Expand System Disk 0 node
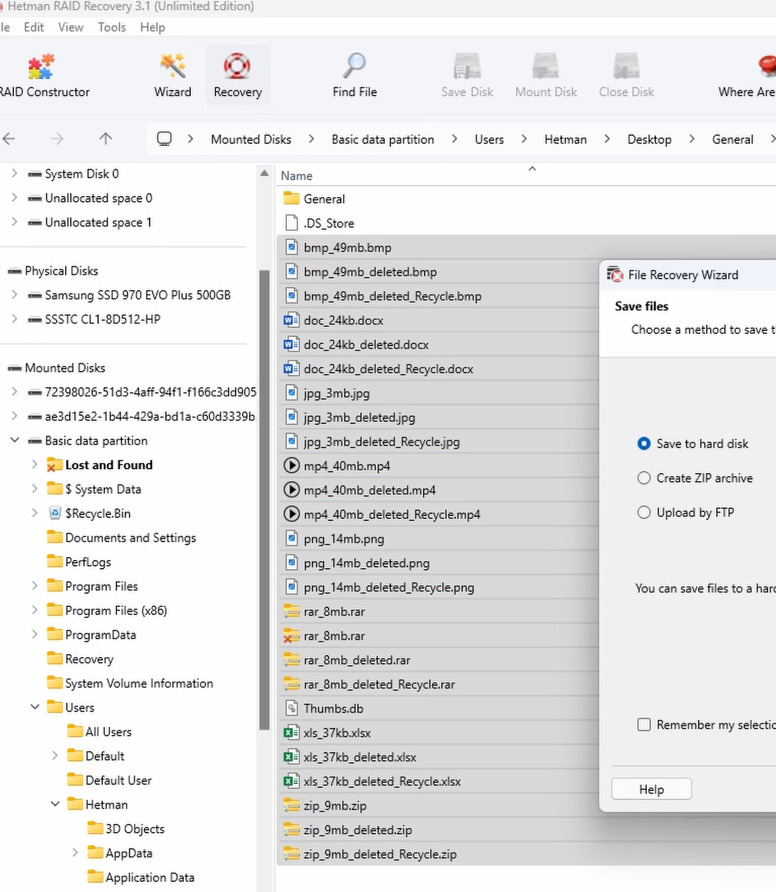The image size is (776, 892). pos(14,173)
